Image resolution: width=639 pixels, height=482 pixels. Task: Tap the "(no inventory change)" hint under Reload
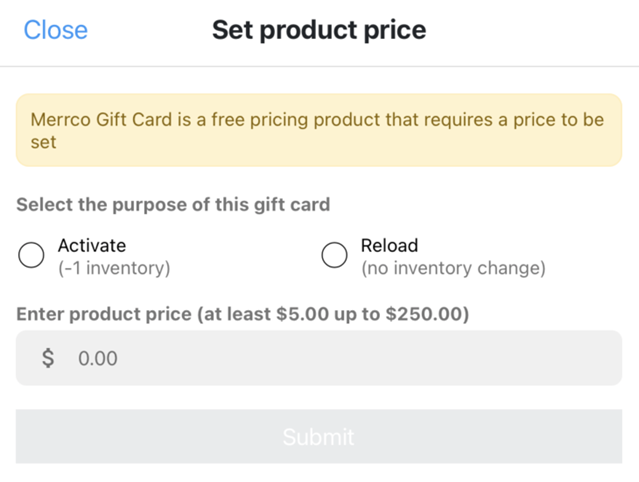[x=453, y=268]
